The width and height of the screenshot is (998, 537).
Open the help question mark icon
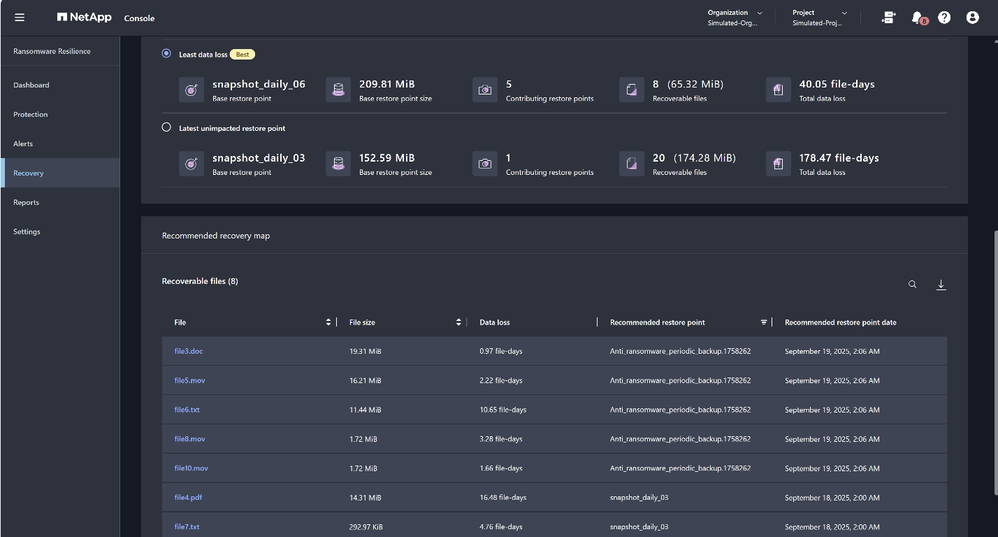coord(944,17)
